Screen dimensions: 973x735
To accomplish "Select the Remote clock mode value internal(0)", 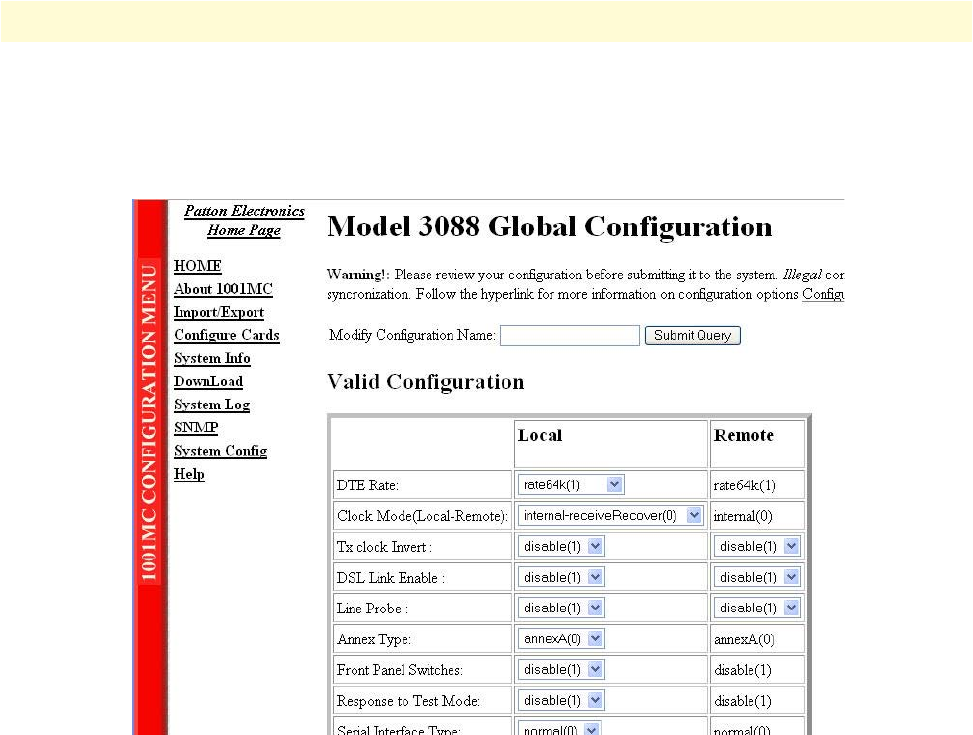I will (743, 516).
